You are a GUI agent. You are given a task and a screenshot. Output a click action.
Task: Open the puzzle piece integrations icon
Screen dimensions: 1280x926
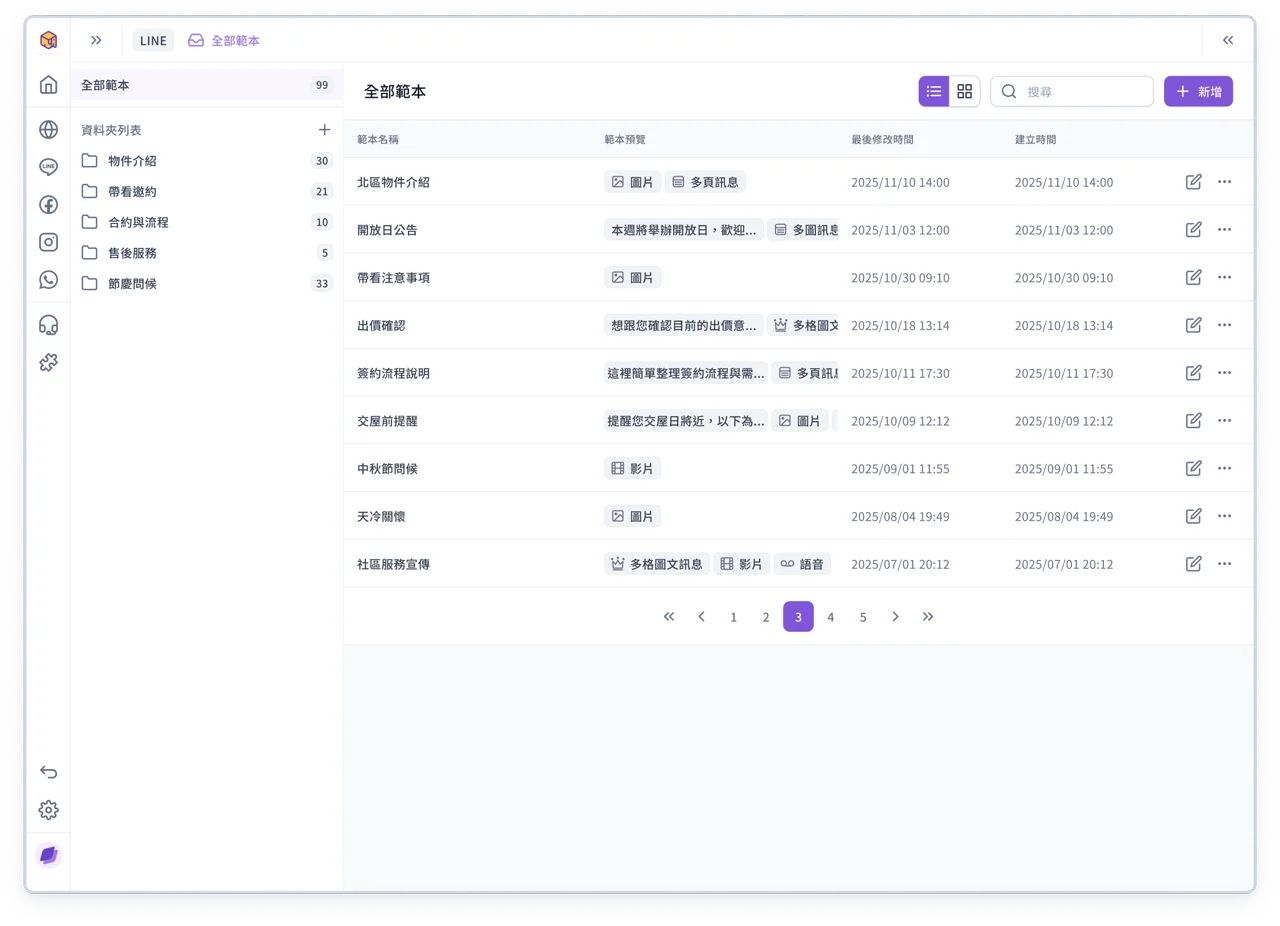pyautogui.click(x=48, y=362)
